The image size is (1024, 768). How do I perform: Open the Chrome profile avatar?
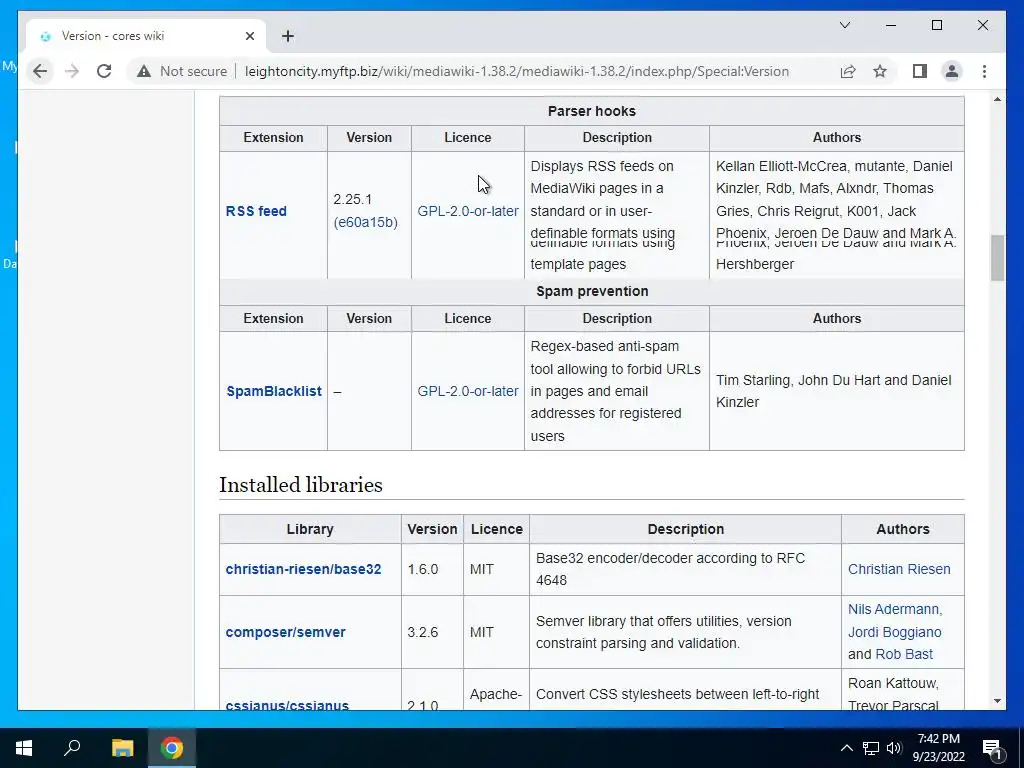tap(952, 71)
